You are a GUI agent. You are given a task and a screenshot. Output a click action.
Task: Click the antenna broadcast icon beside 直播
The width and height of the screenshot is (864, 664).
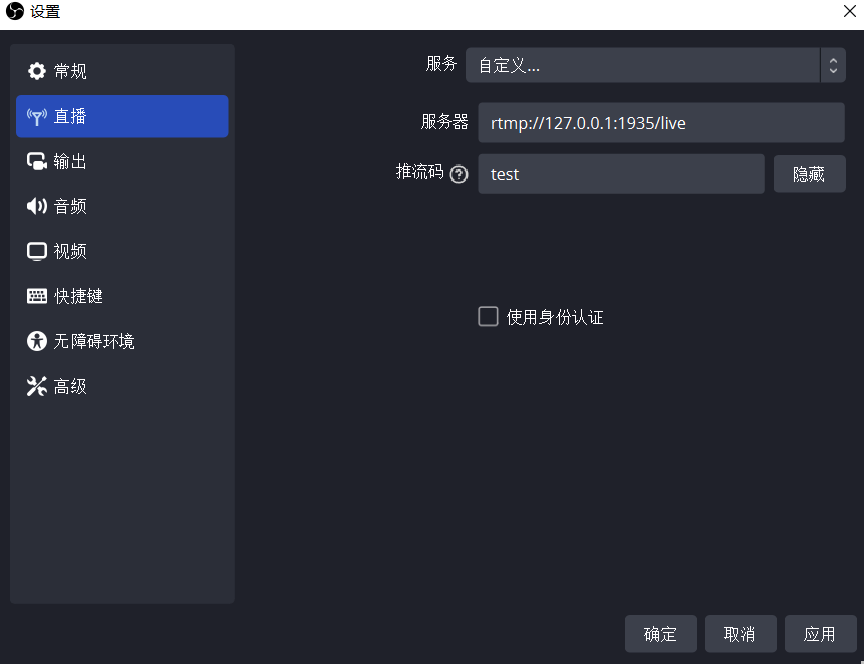(37, 116)
